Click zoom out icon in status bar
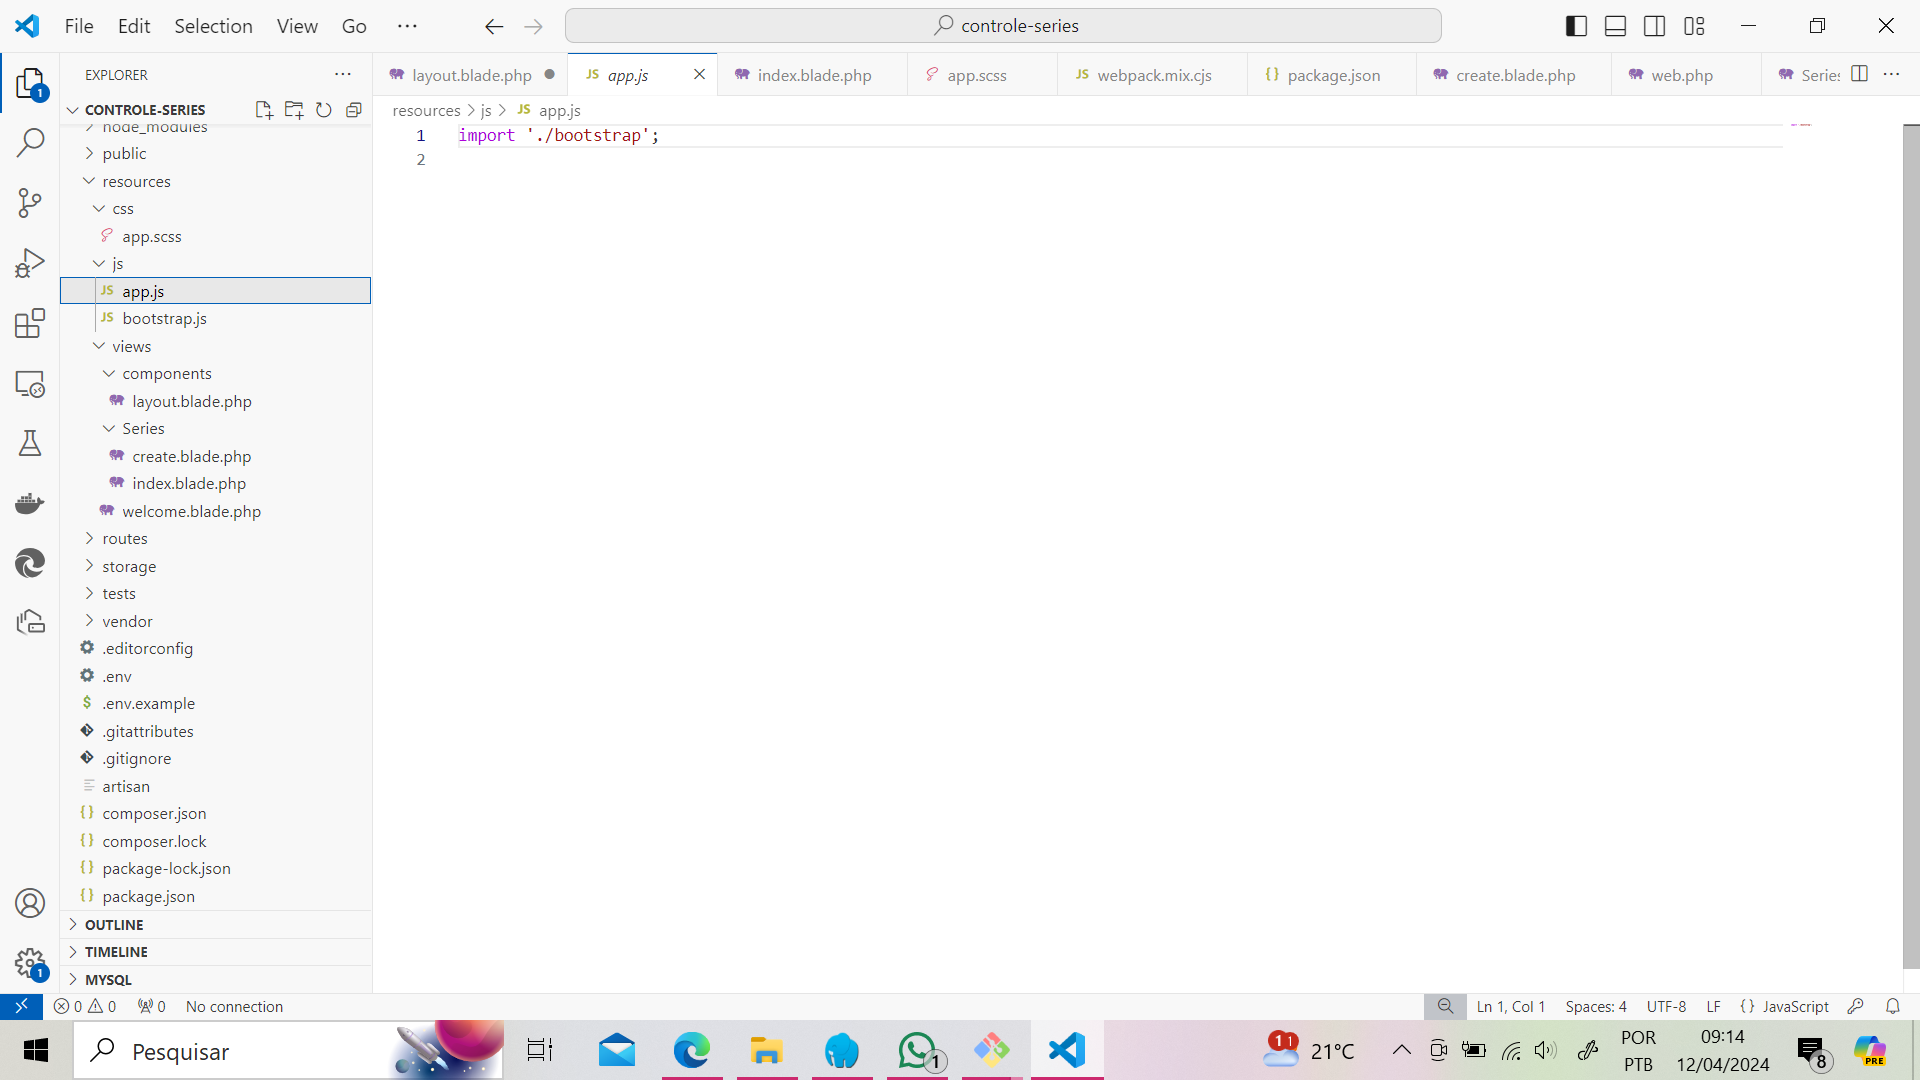Image resolution: width=1920 pixels, height=1080 pixels. (x=1445, y=1007)
